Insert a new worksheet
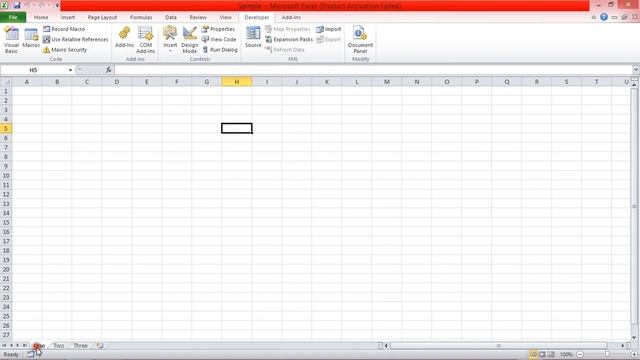 coord(100,346)
